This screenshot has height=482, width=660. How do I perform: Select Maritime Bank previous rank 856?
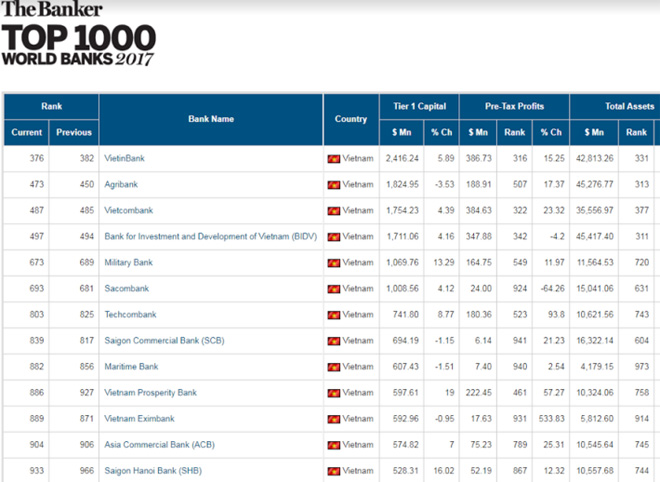pyautogui.click(x=87, y=367)
